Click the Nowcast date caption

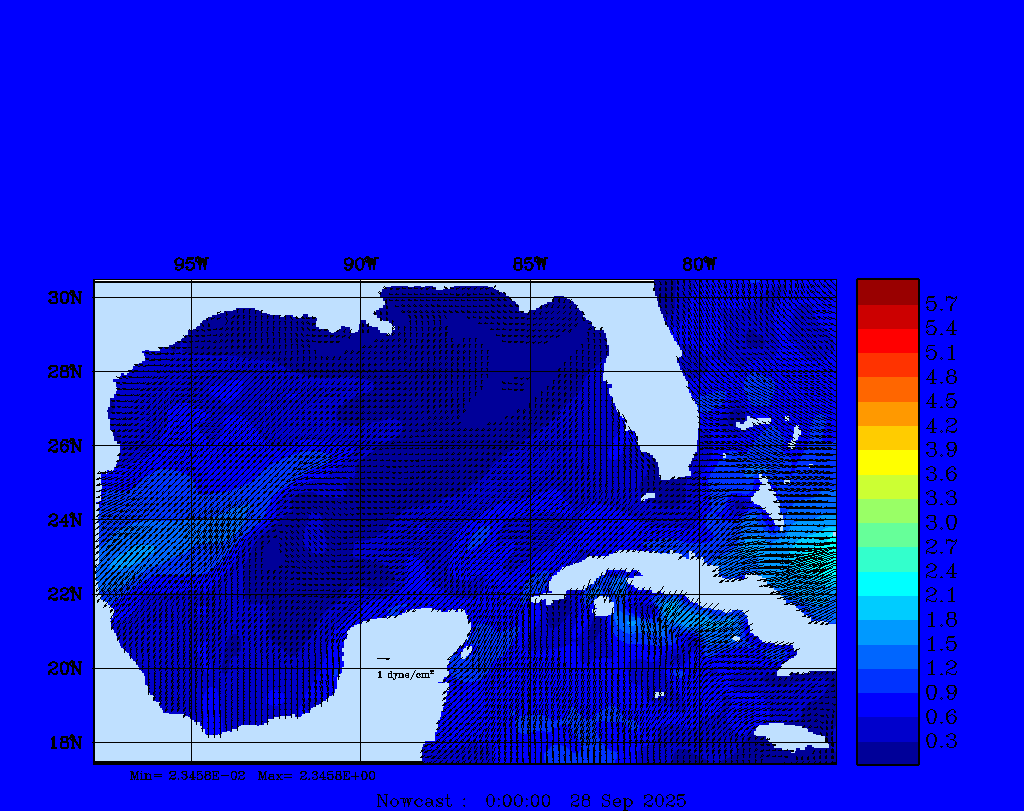coord(531,800)
